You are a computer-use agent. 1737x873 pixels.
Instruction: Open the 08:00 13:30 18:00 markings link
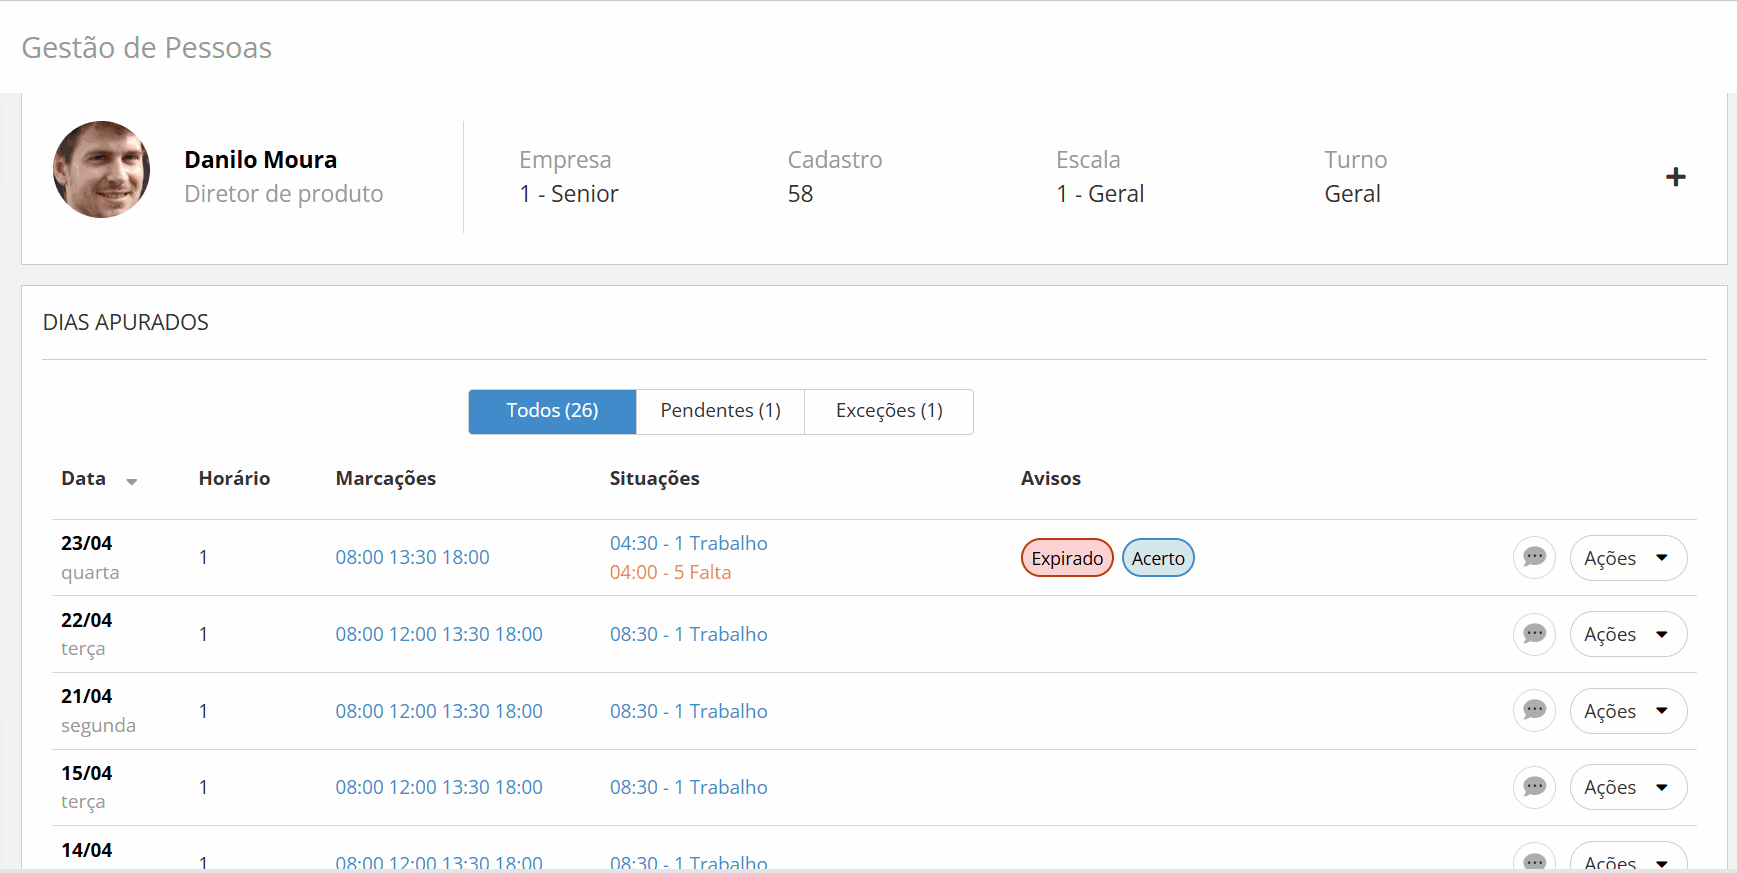(x=412, y=557)
